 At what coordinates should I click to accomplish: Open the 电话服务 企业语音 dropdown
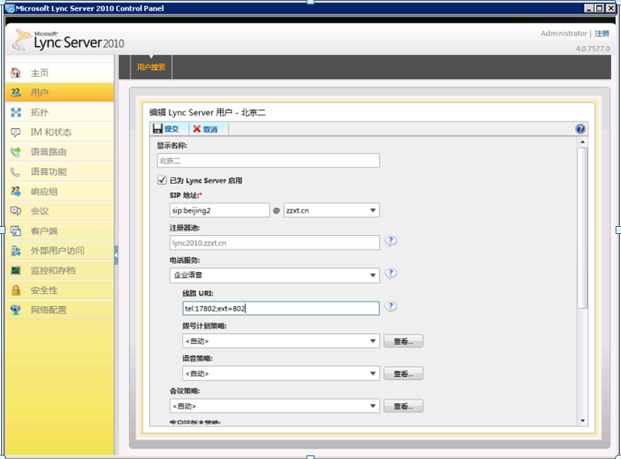(274, 275)
